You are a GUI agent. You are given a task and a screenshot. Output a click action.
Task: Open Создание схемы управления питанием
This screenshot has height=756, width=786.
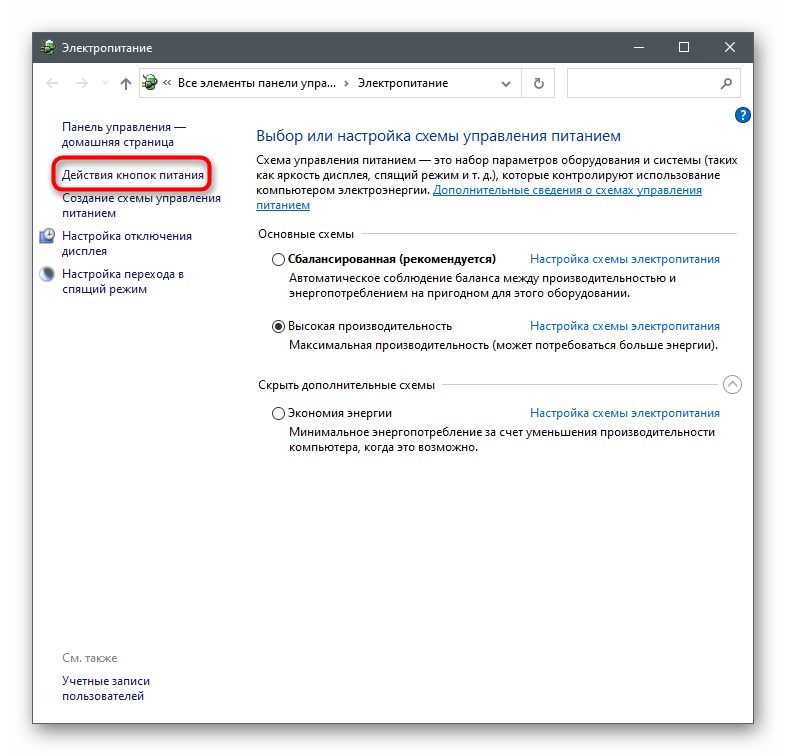click(x=141, y=206)
